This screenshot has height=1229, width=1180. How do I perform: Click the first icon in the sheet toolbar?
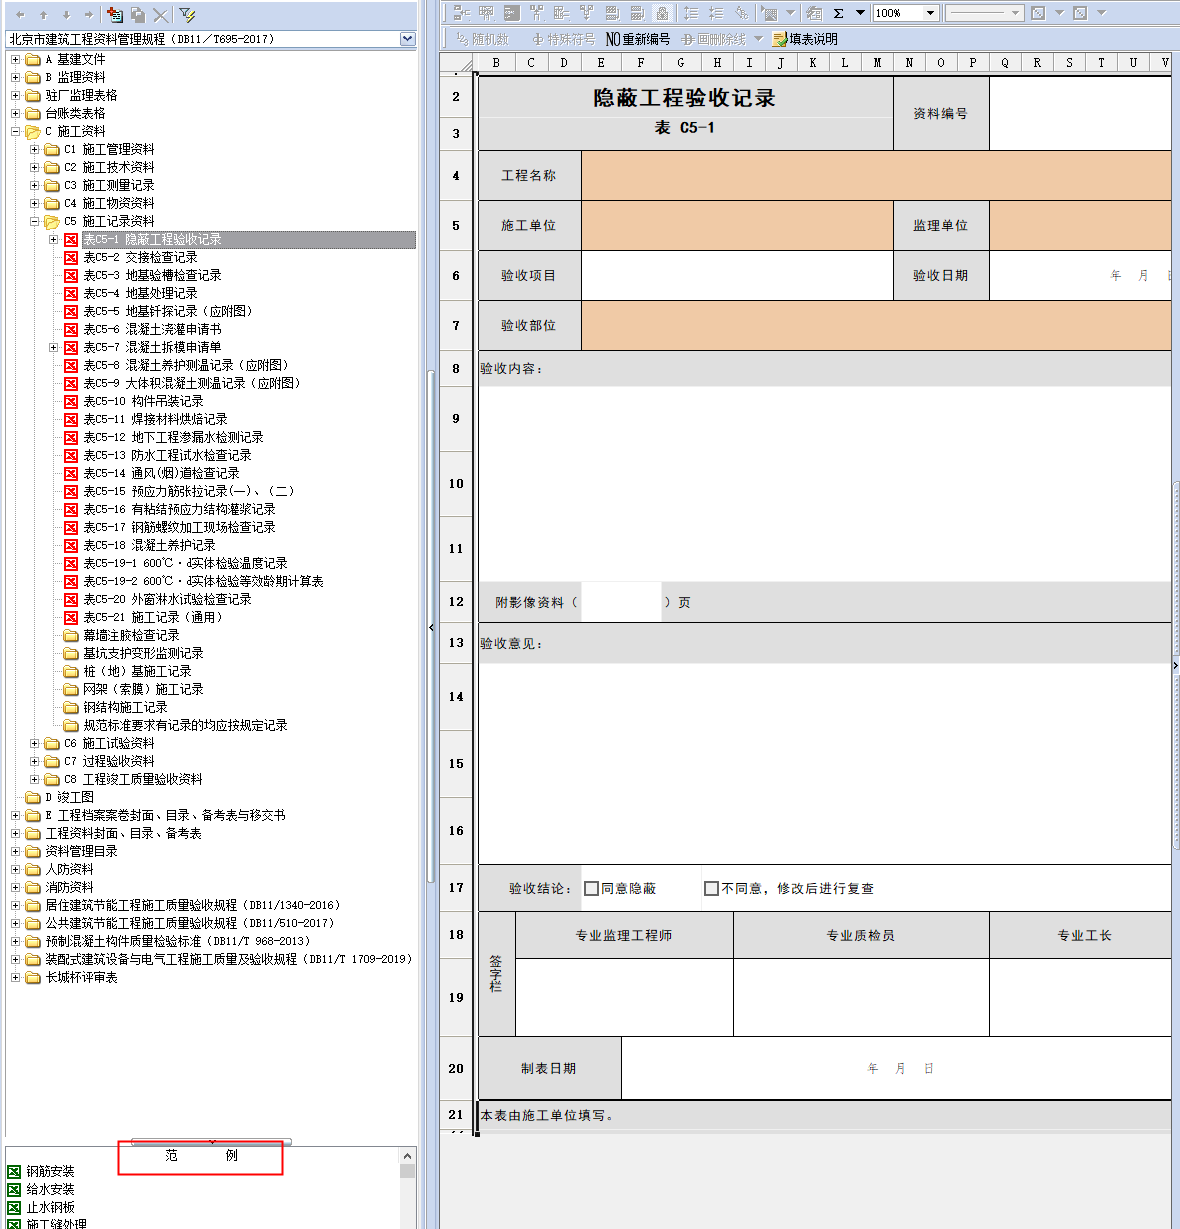coord(461,13)
